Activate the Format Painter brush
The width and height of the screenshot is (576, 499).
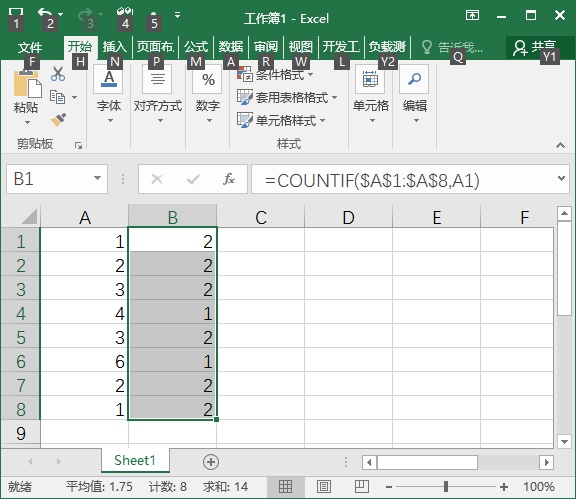58,120
